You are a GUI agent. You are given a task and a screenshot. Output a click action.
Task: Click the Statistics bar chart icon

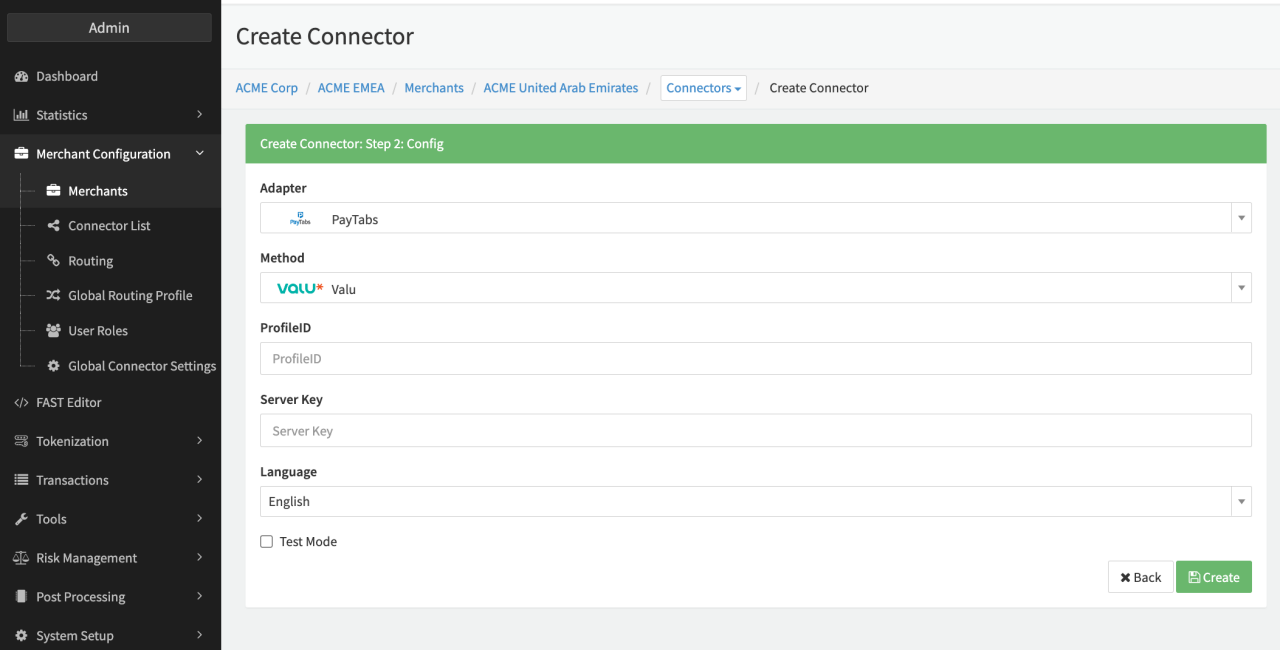point(21,116)
